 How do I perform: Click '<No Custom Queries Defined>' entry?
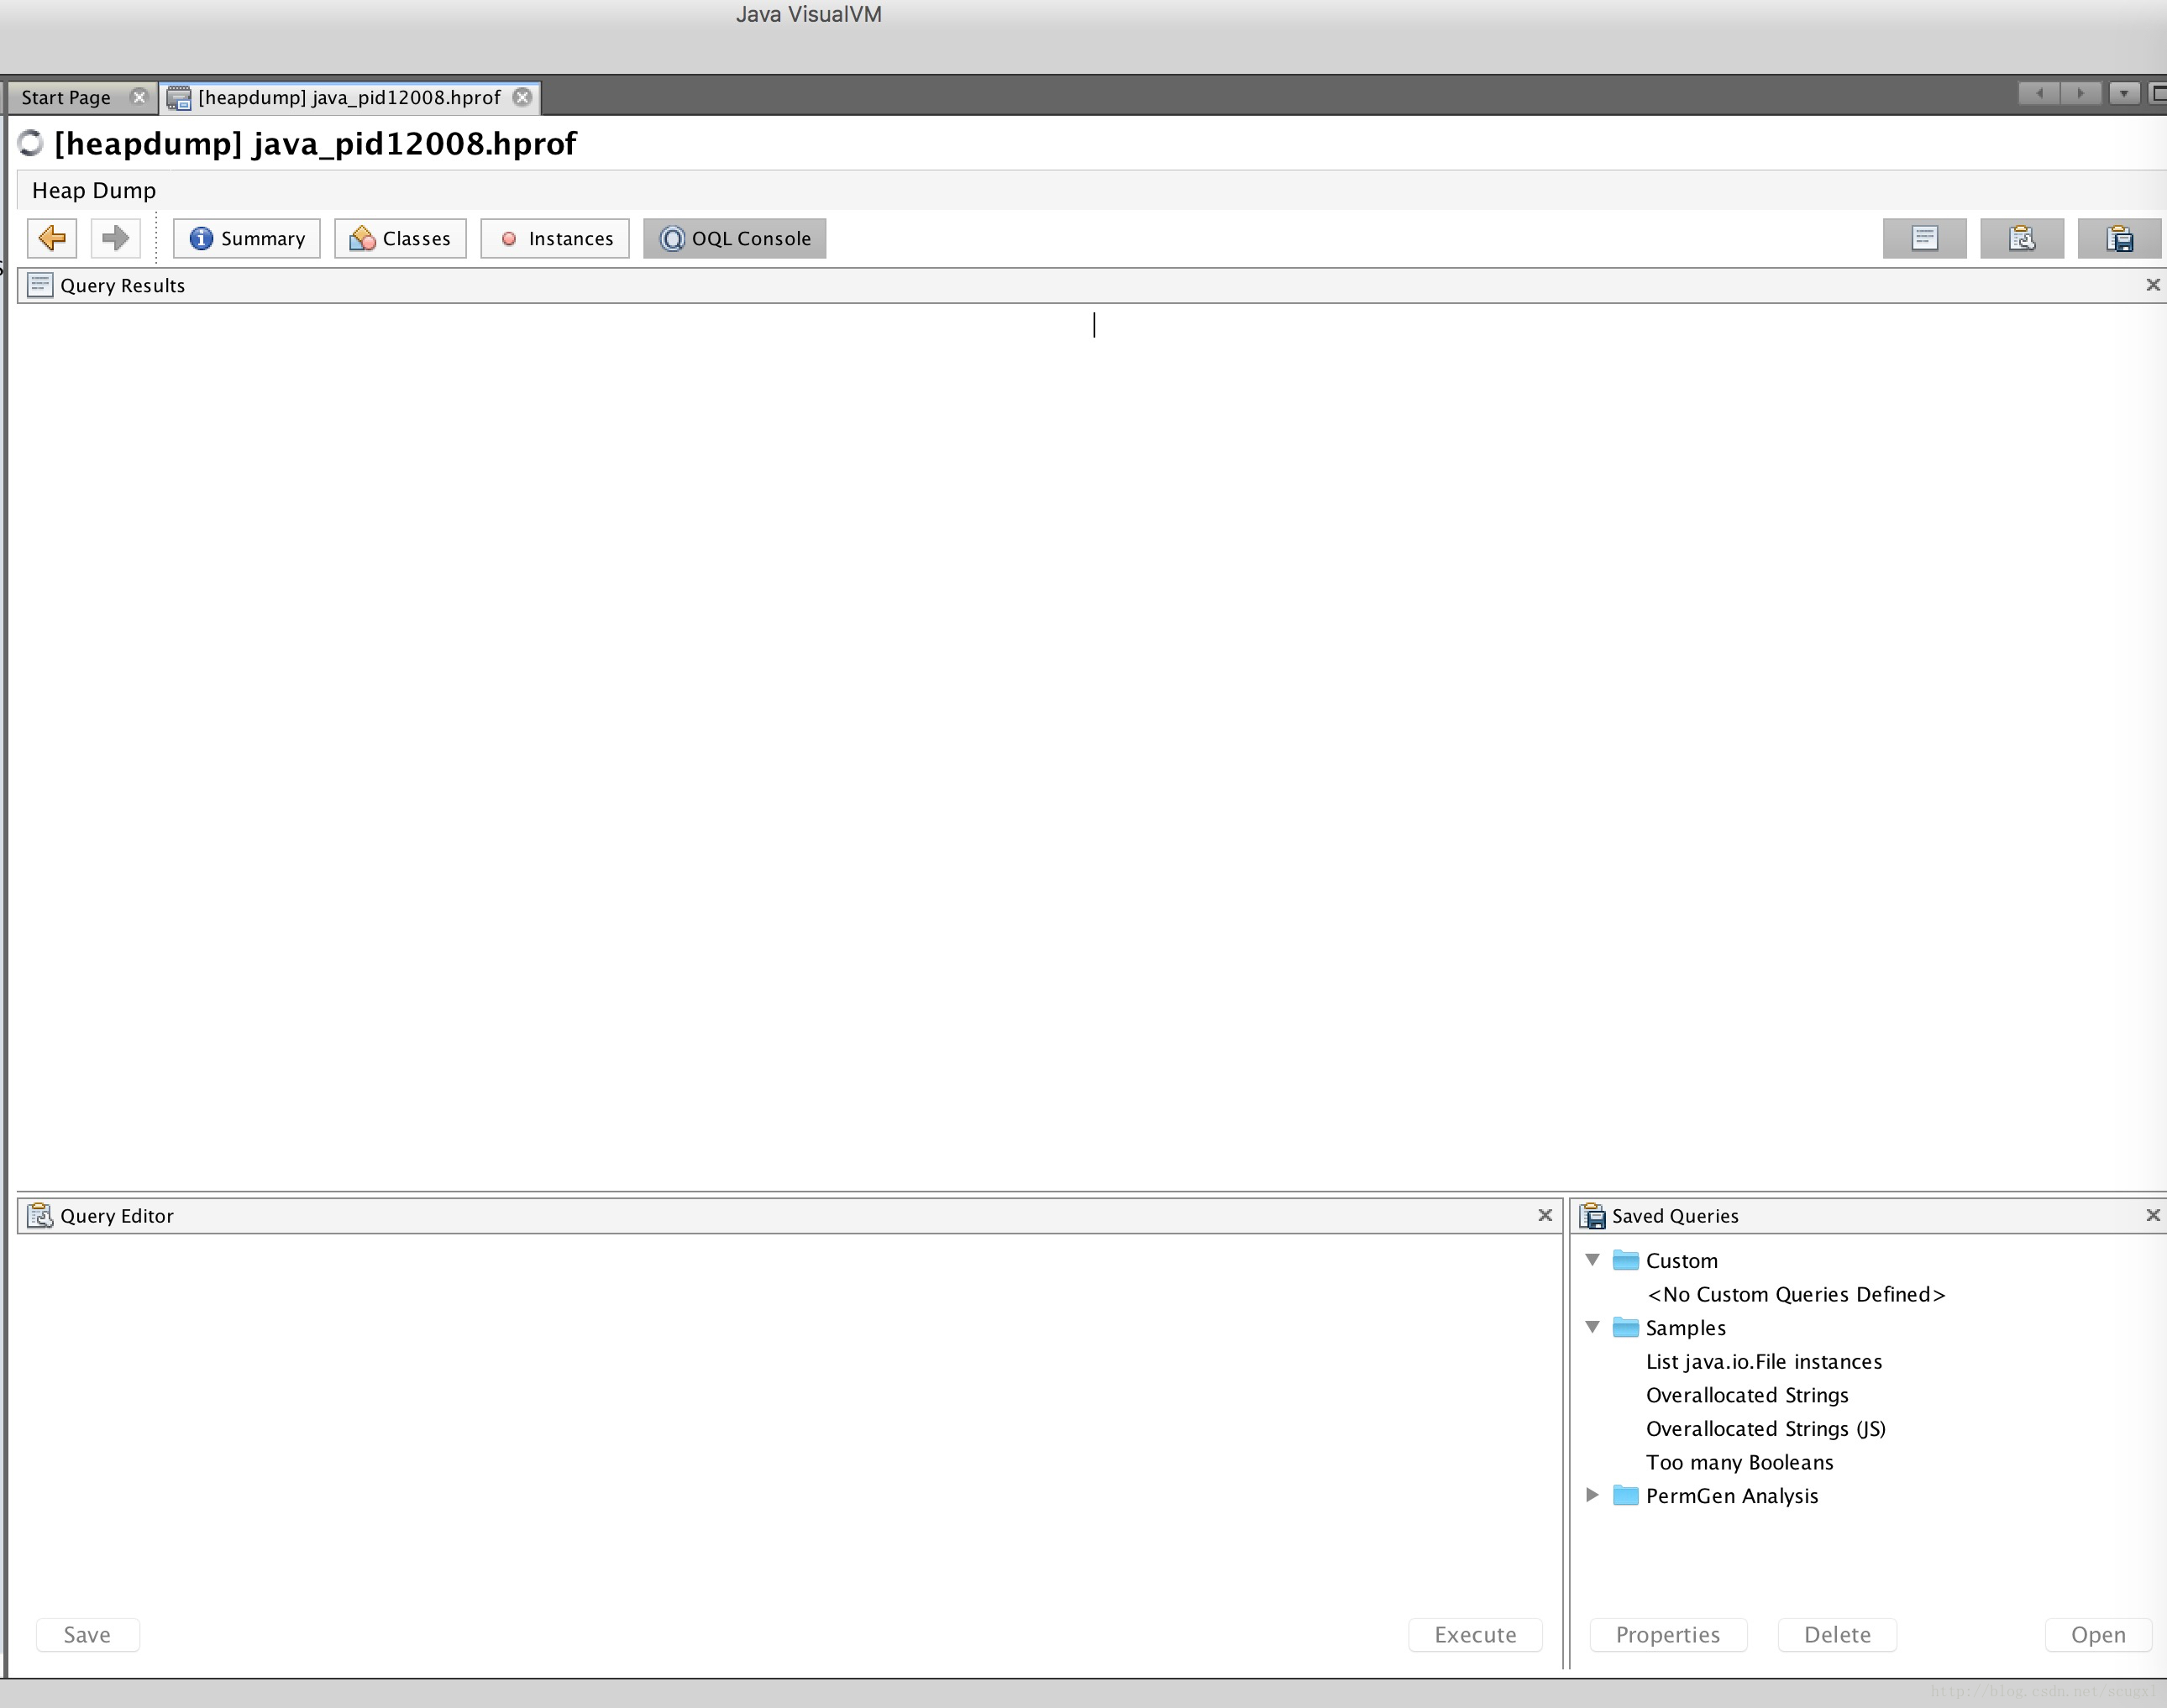click(x=1796, y=1294)
